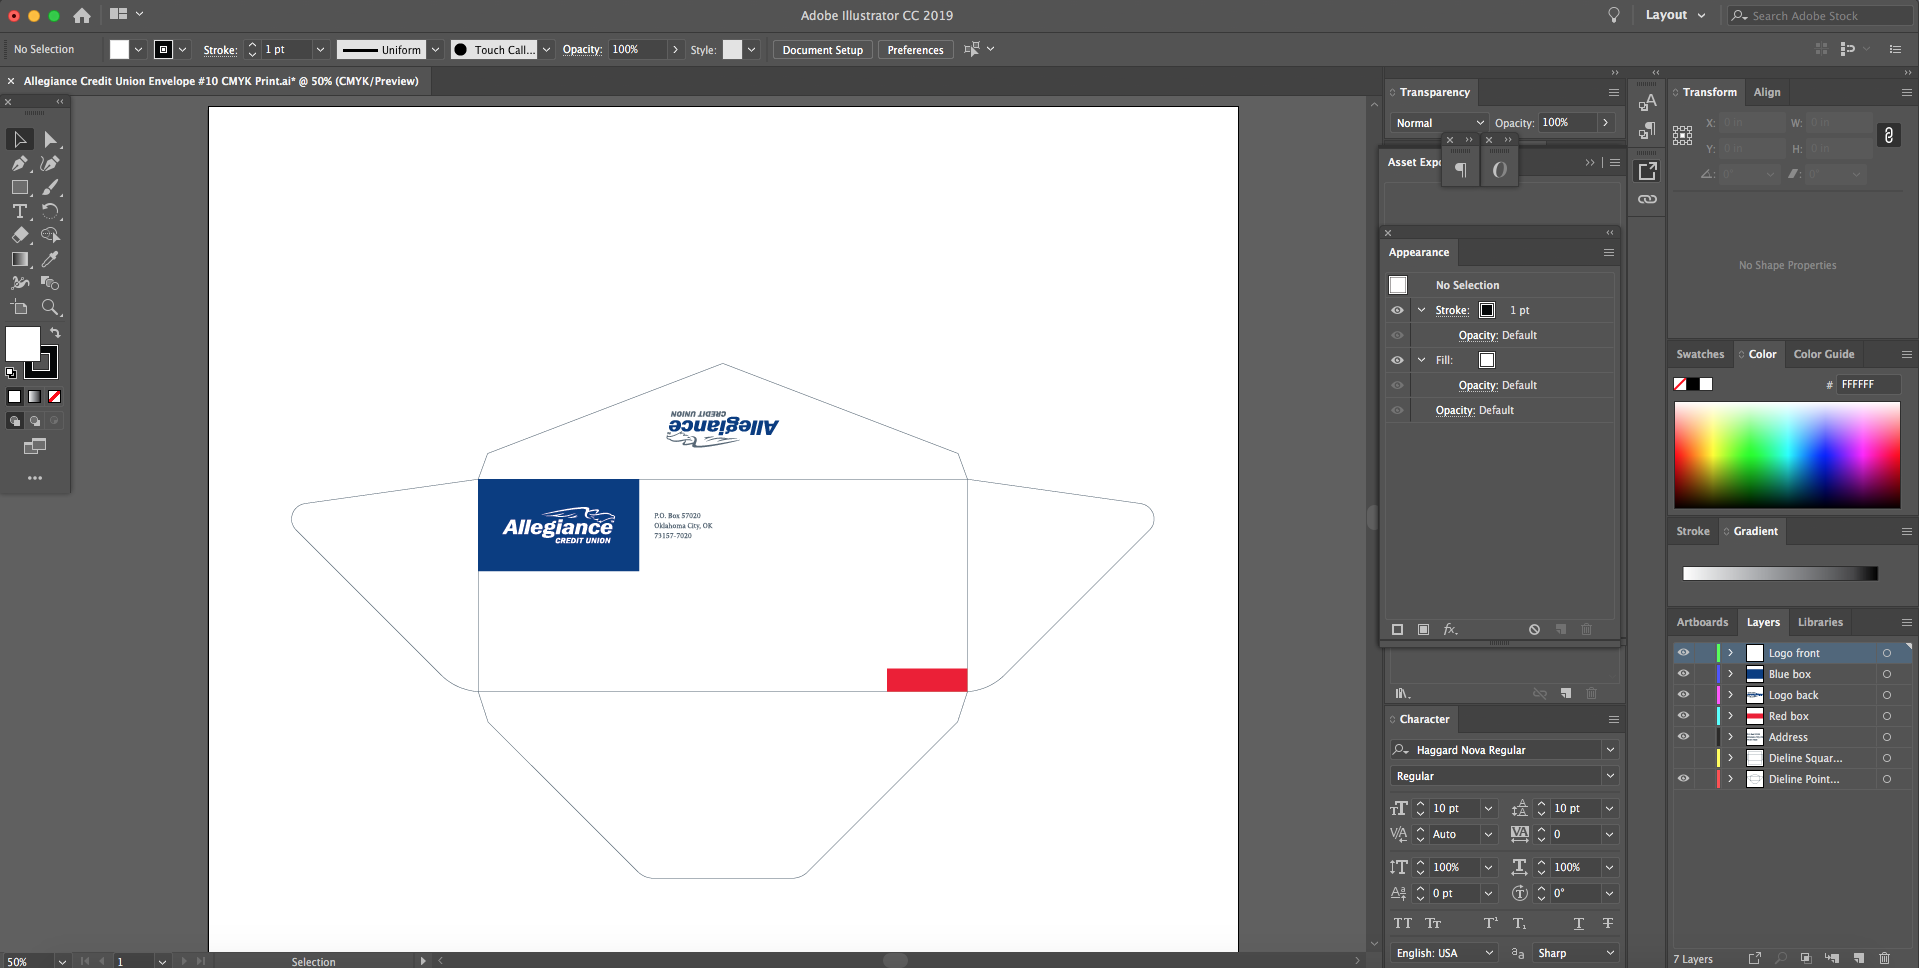Expand the Logo front layer
The image size is (1919, 968).
point(1730,652)
